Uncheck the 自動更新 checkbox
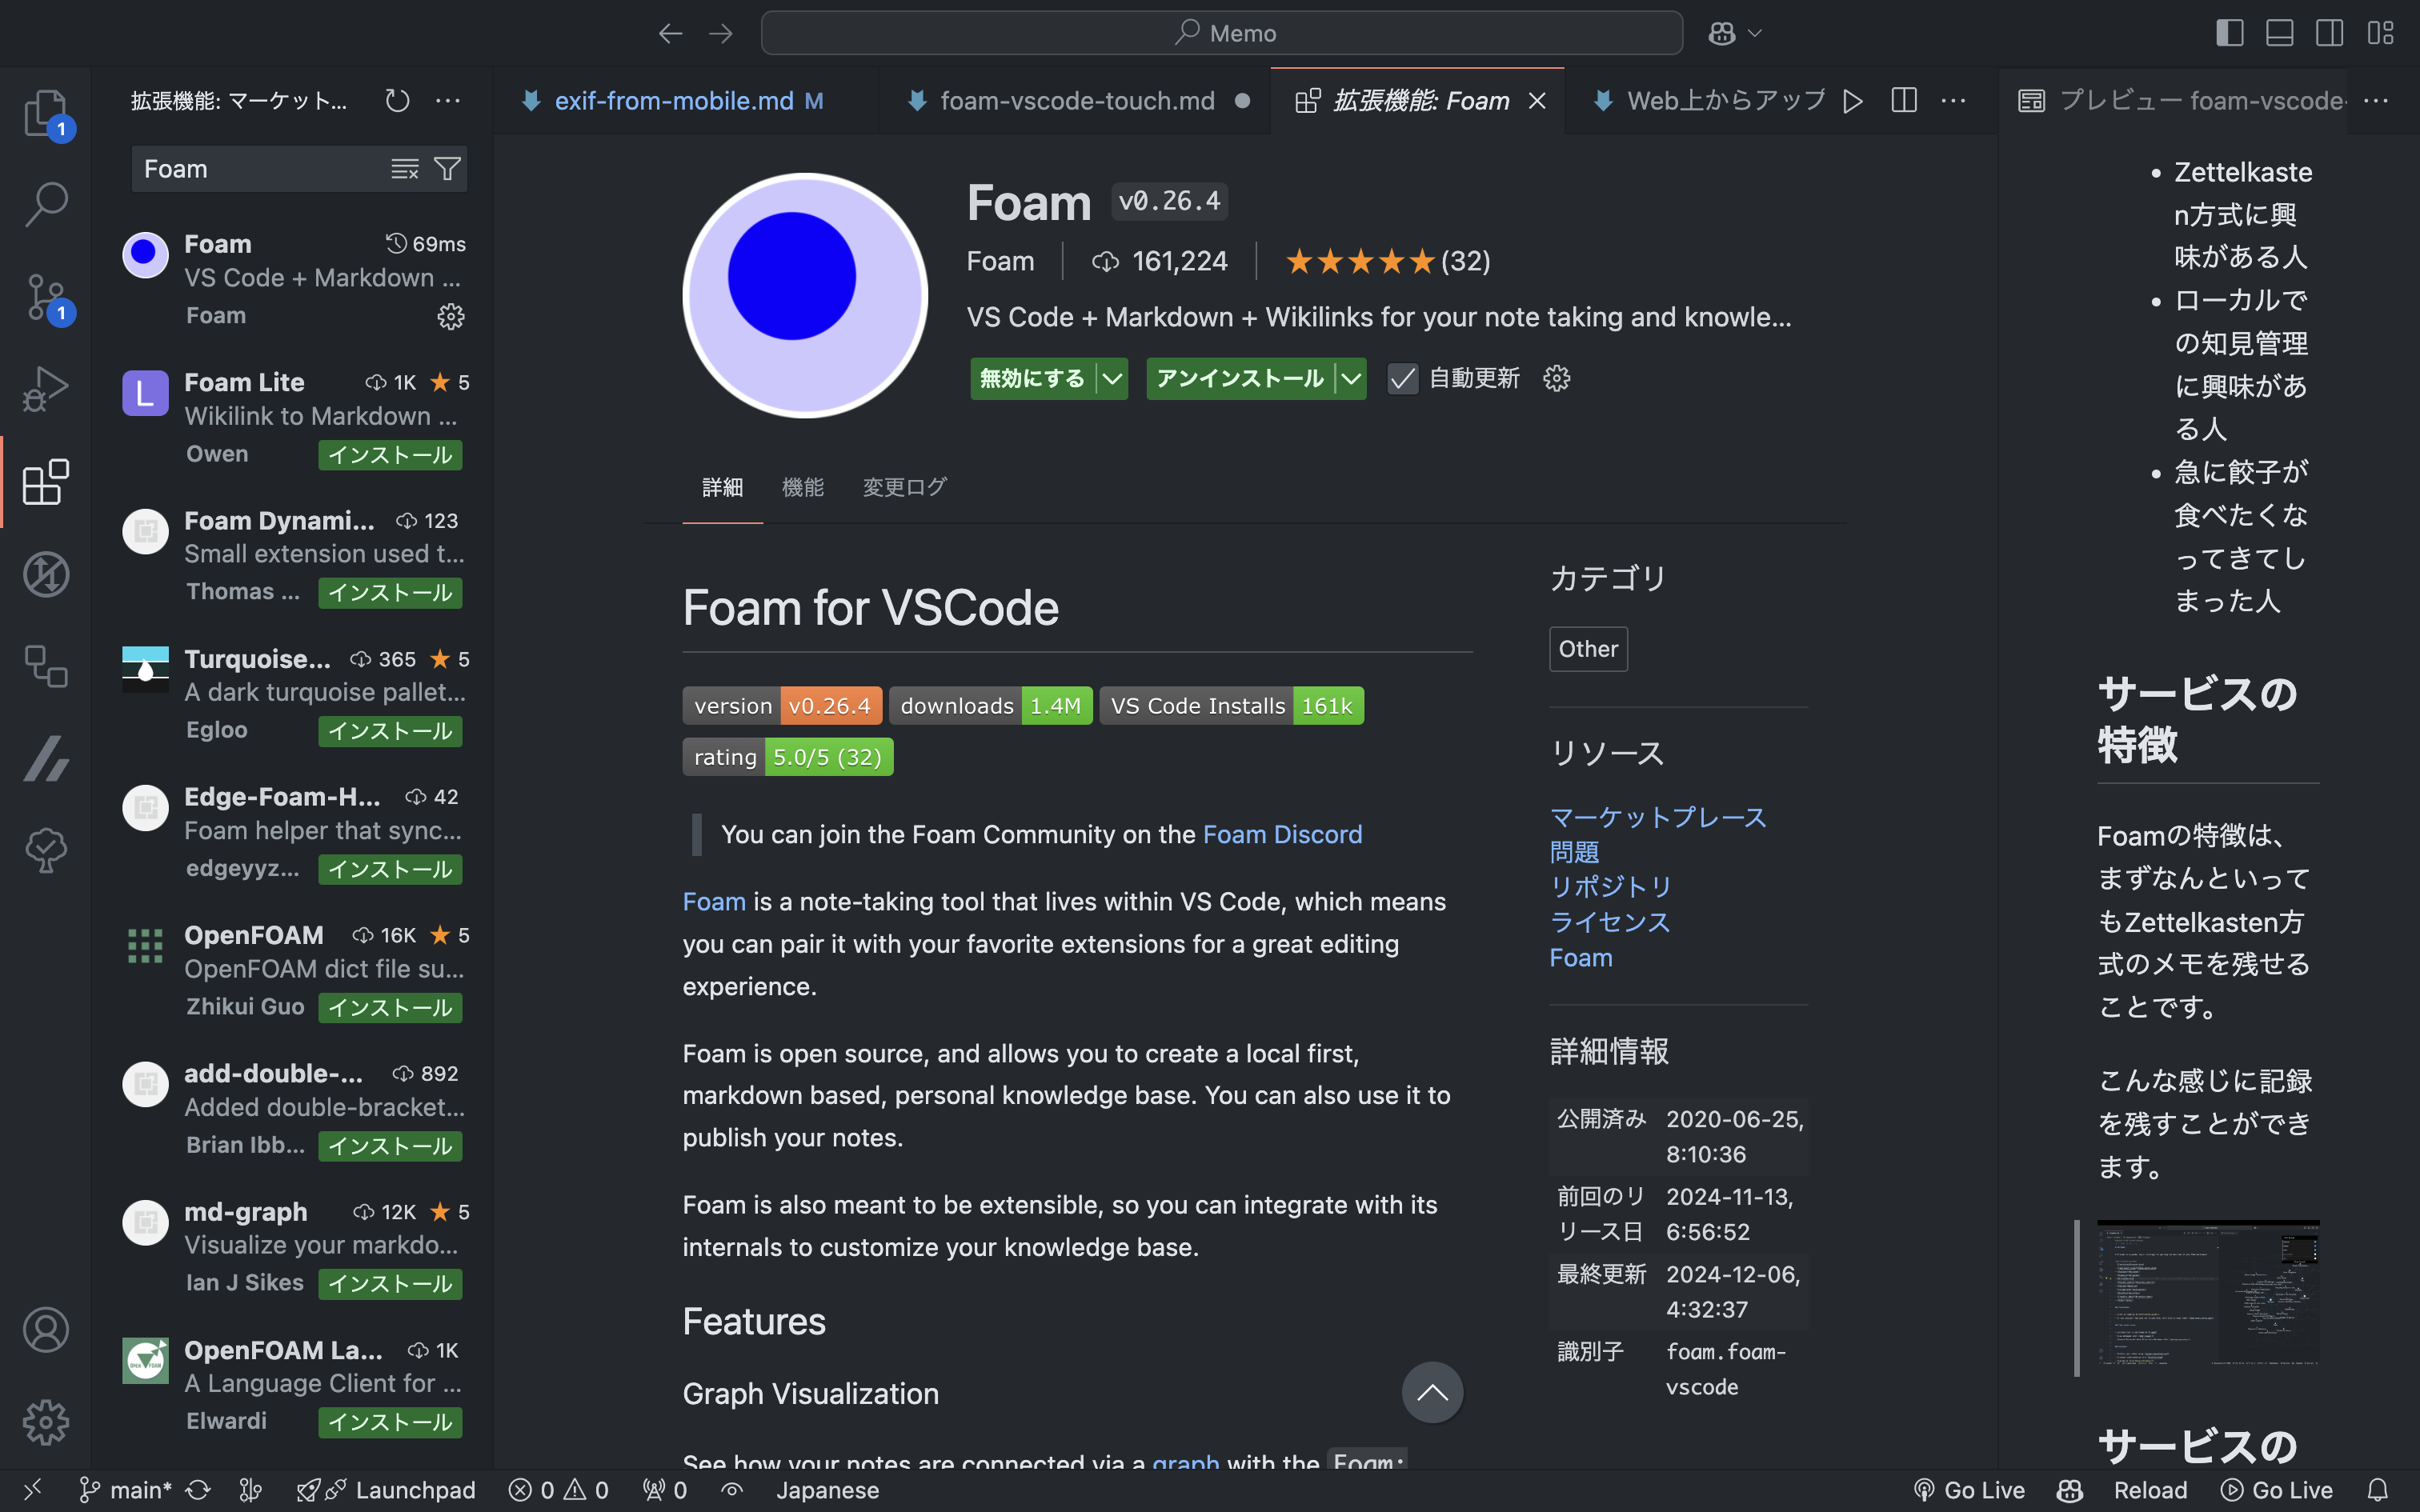Viewport: 2420px width, 1512px height. (x=1402, y=378)
